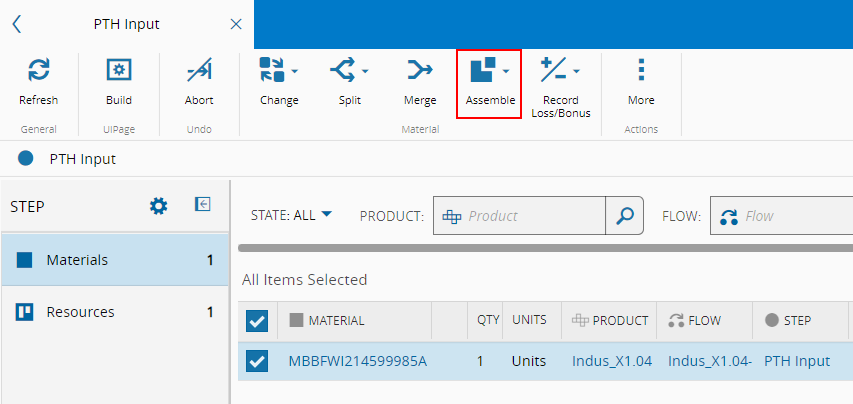Open the Assemble dropdown

click(506, 71)
